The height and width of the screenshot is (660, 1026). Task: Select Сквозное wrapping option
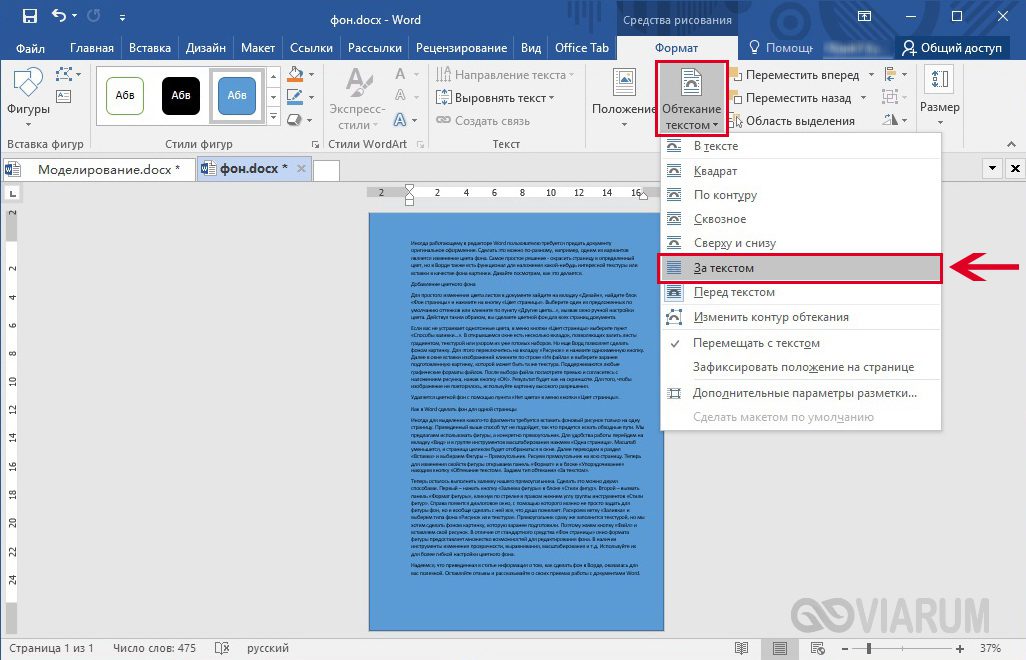[801, 219]
